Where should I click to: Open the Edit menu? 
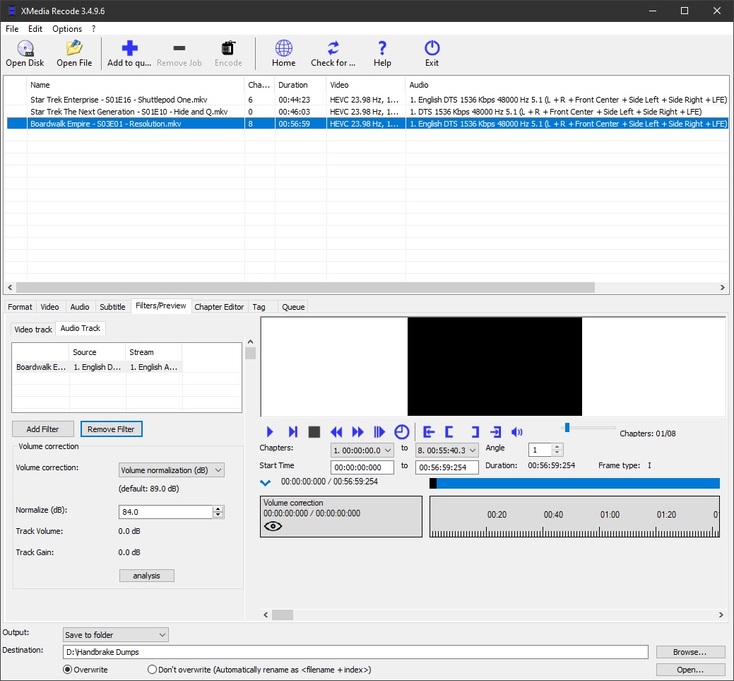point(35,29)
